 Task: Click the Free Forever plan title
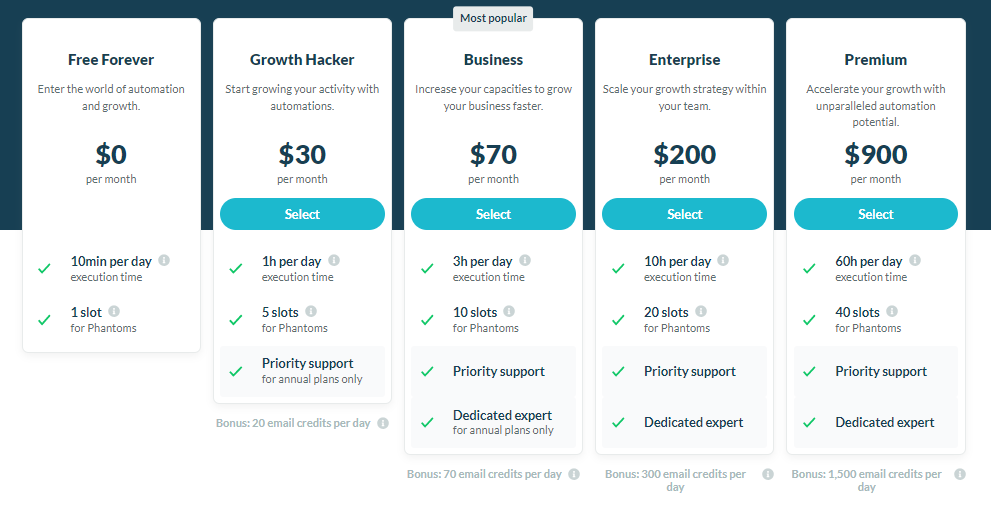pos(111,59)
